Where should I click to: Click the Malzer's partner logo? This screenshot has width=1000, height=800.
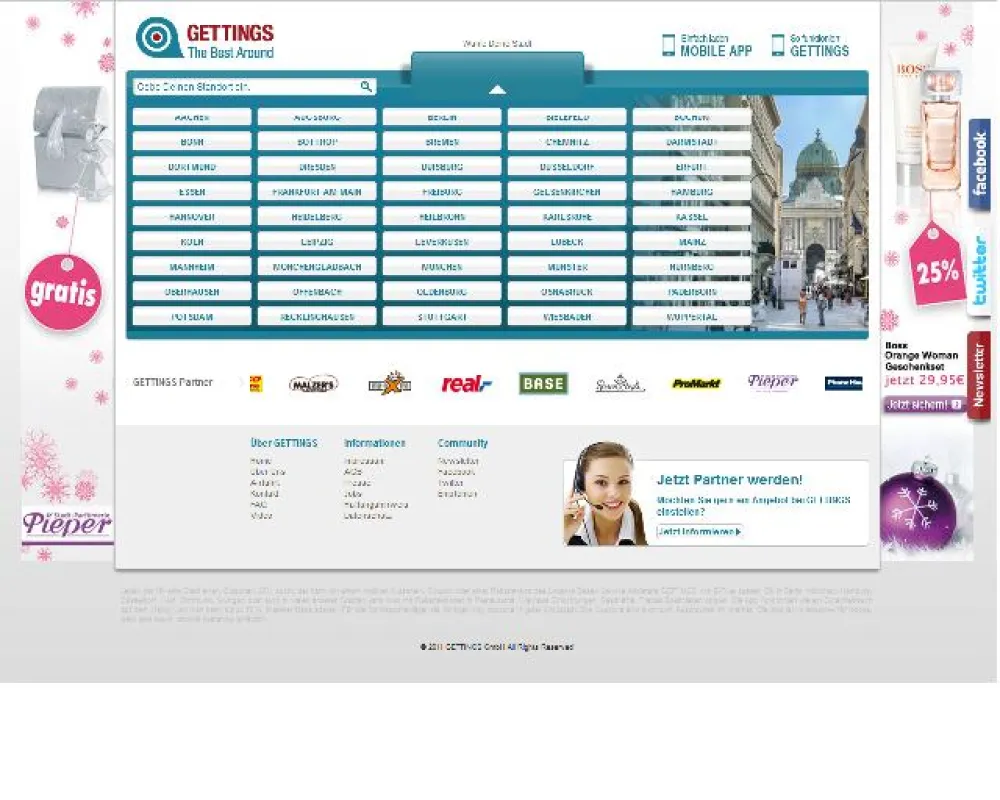313,384
